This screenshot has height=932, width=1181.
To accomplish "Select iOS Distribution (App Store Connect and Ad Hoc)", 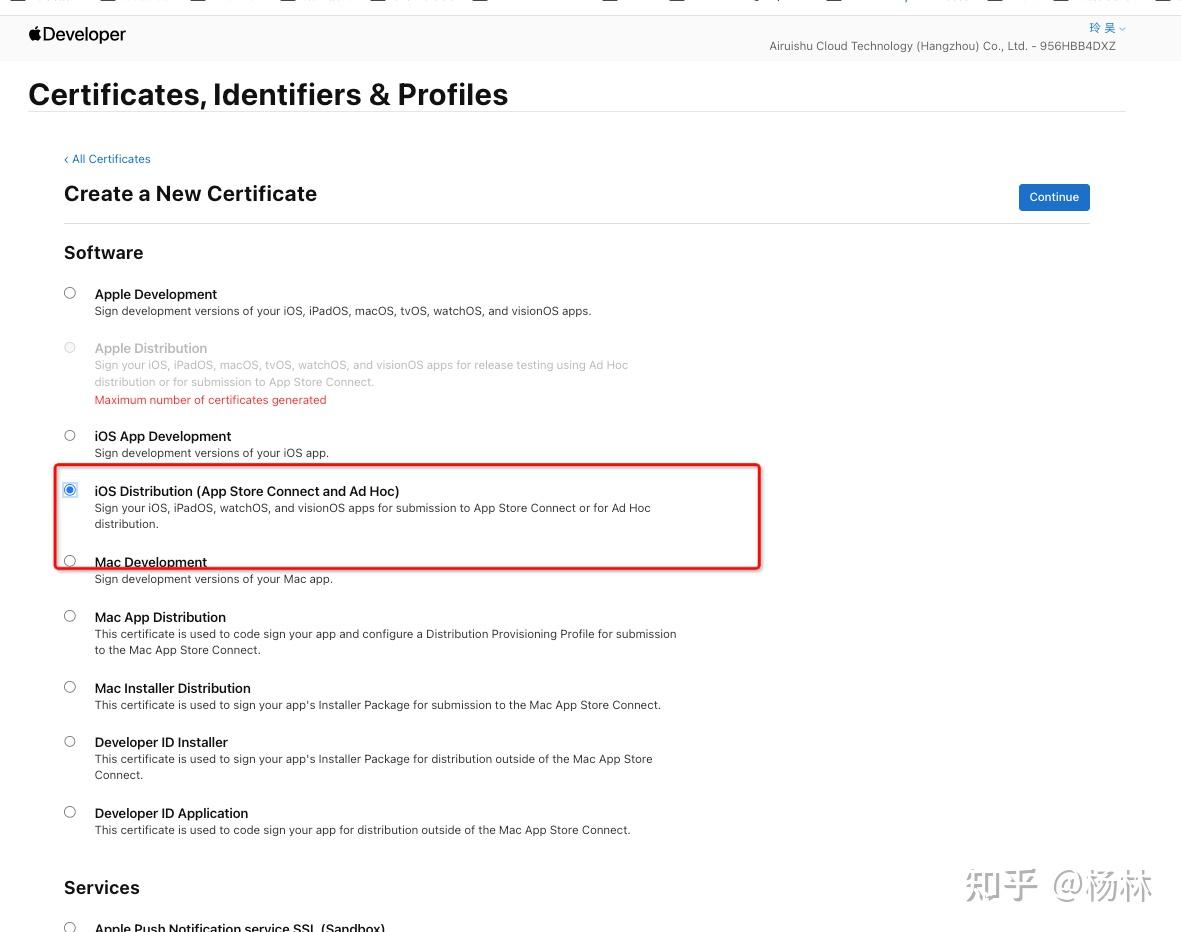I will pyautogui.click(x=69, y=489).
